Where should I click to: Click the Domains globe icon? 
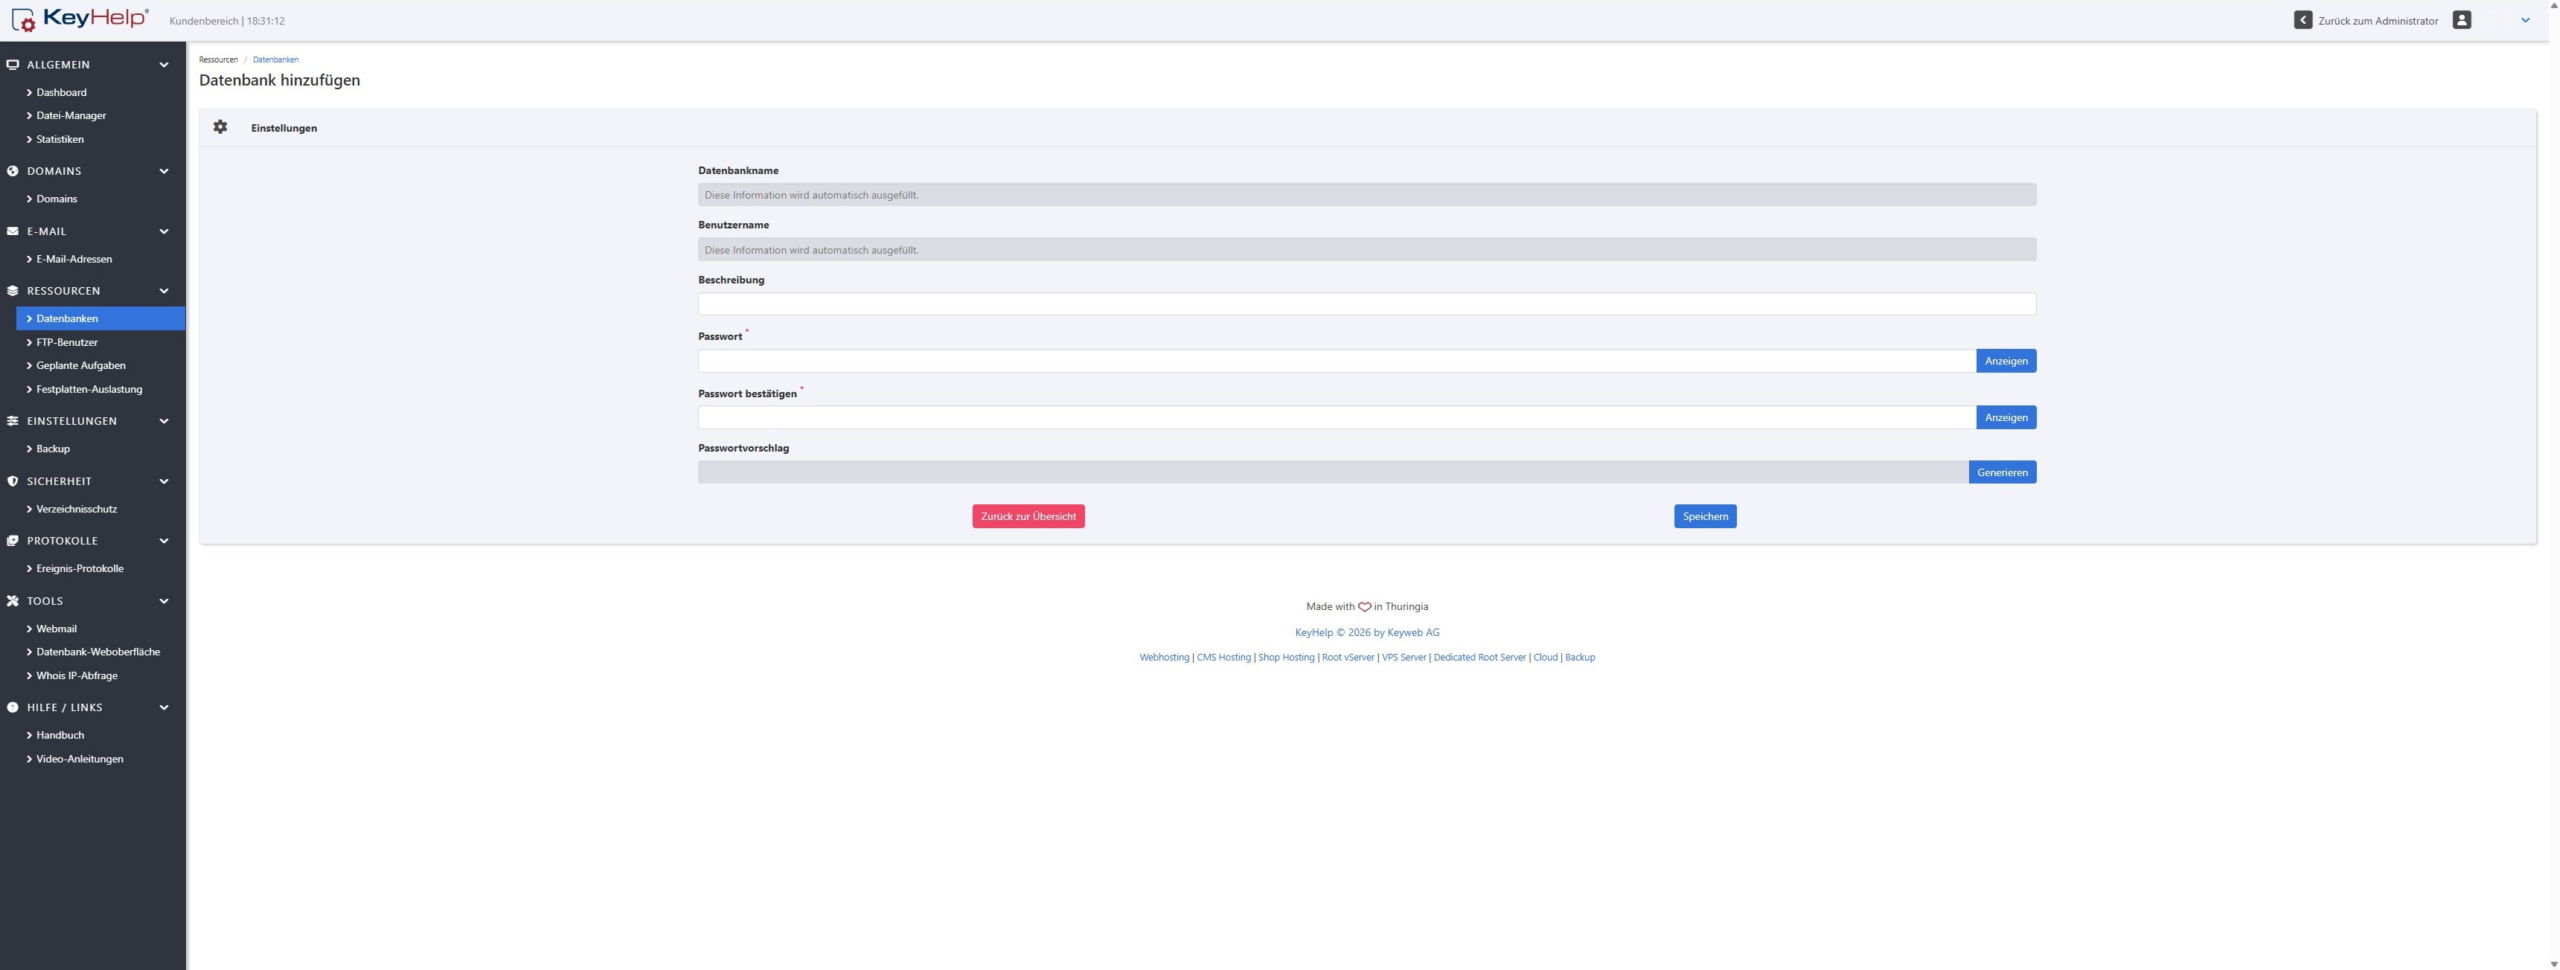(12, 171)
